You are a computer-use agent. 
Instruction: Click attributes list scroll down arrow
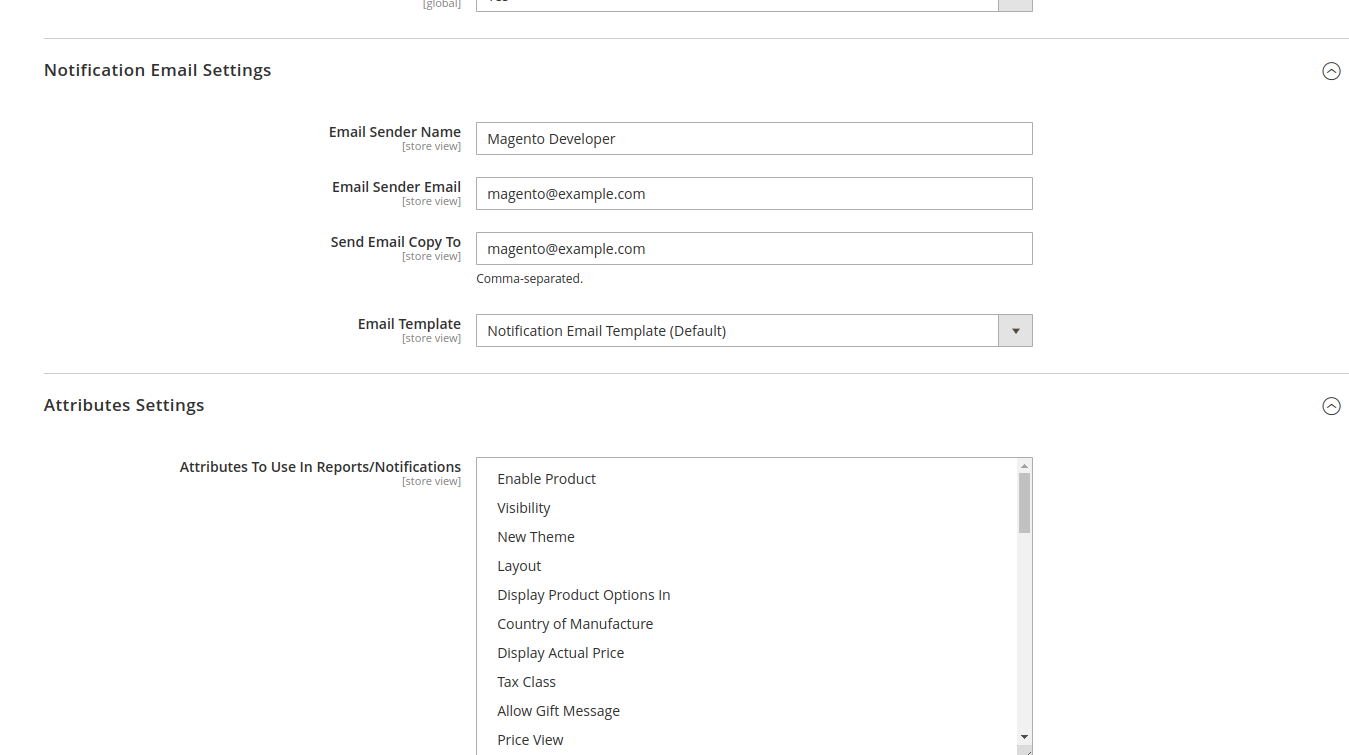pyautogui.click(x=1024, y=737)
